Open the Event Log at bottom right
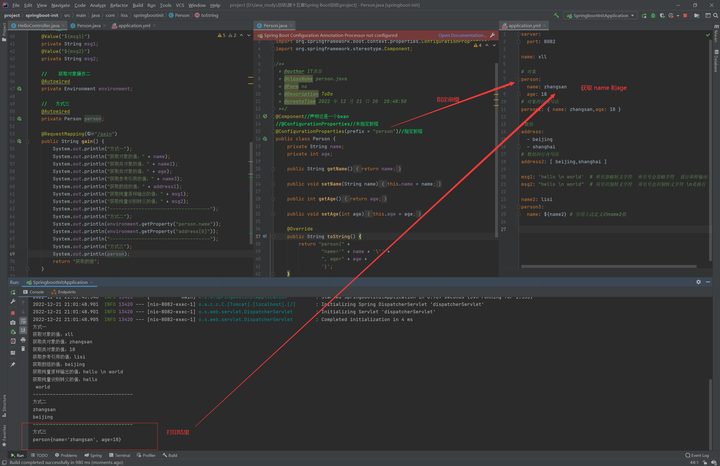The height and width of the screenshot is (466, 720). pos(697,455)
